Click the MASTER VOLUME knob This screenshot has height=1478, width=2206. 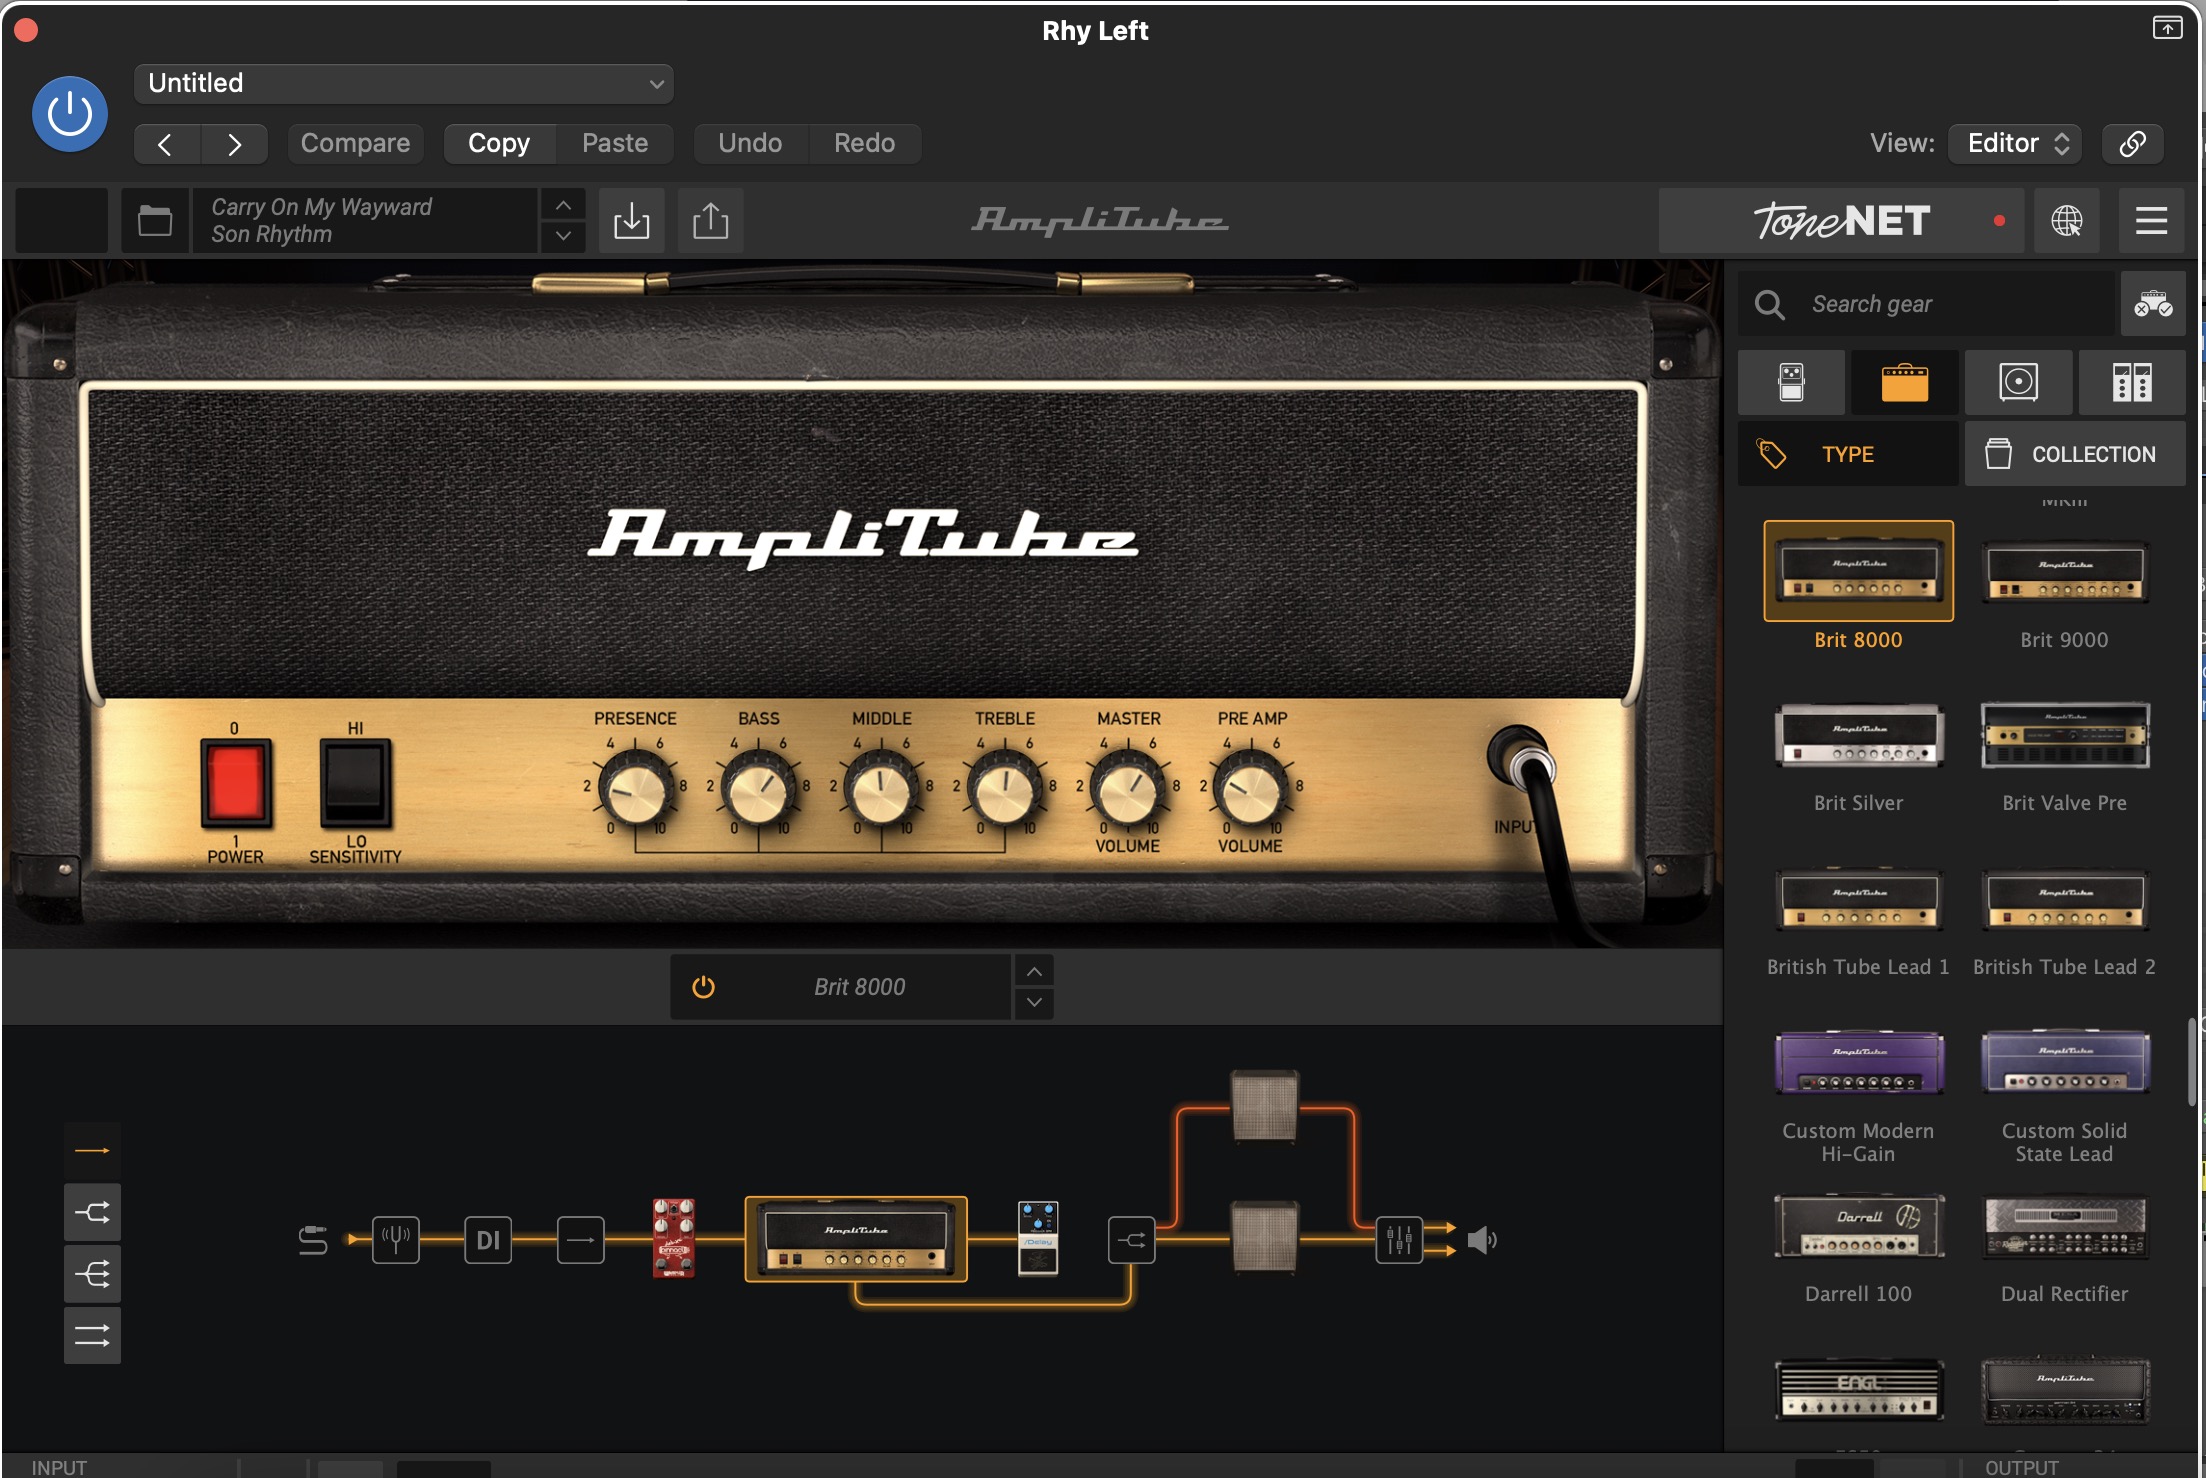(1128, 790)
